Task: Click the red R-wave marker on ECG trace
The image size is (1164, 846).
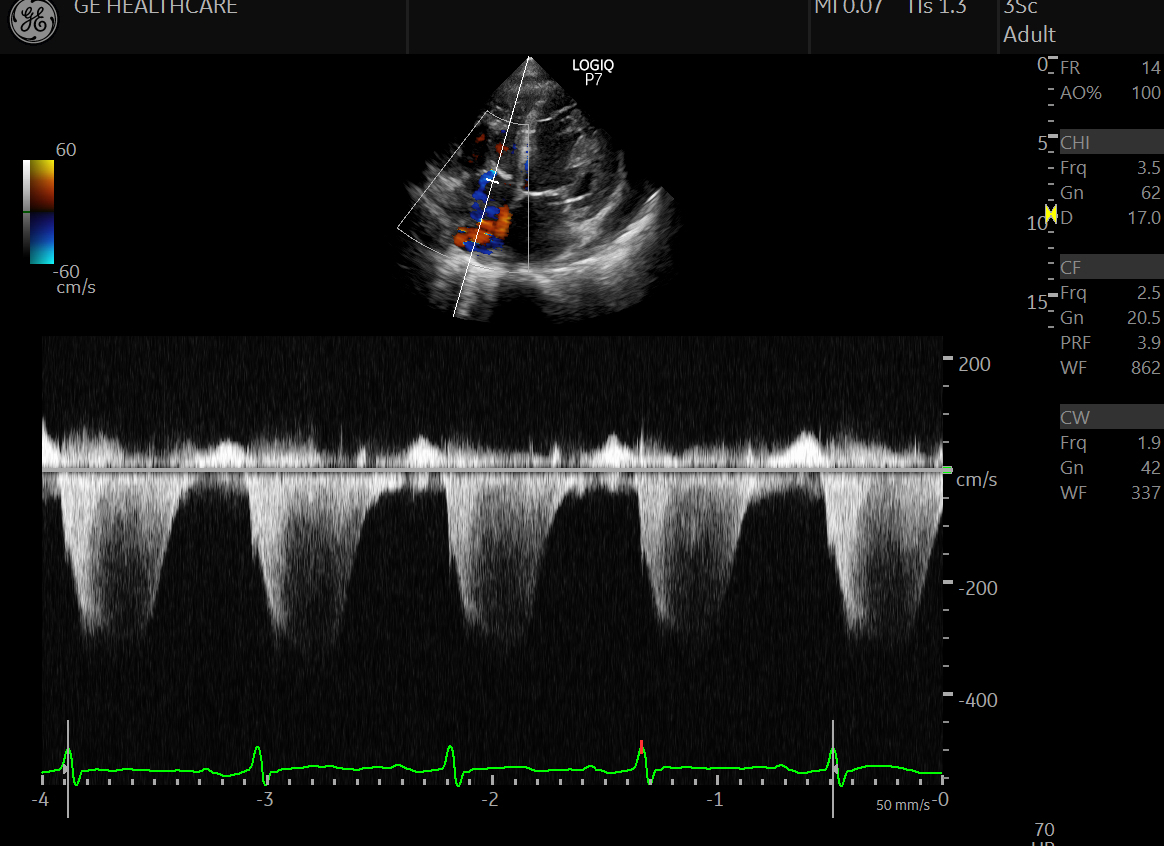Action: pyautogui.click(x=641, y=744)
